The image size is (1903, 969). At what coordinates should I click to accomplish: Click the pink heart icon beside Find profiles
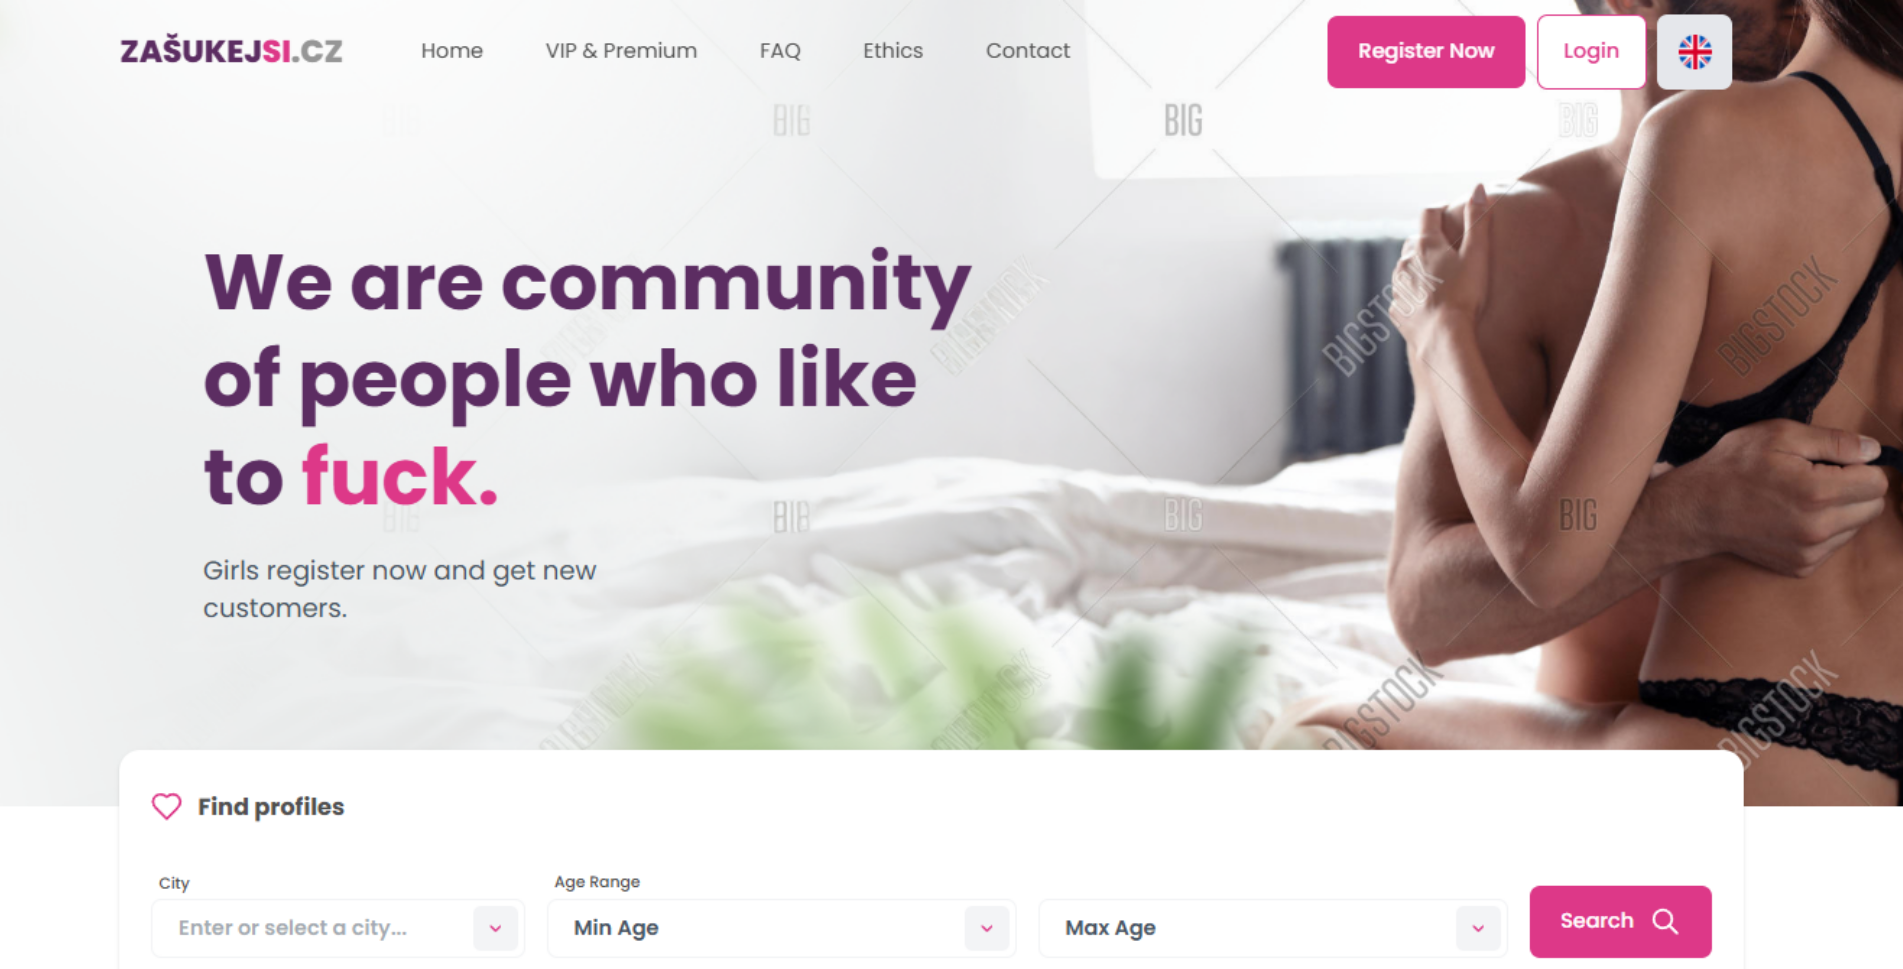[x=167, y=806]
